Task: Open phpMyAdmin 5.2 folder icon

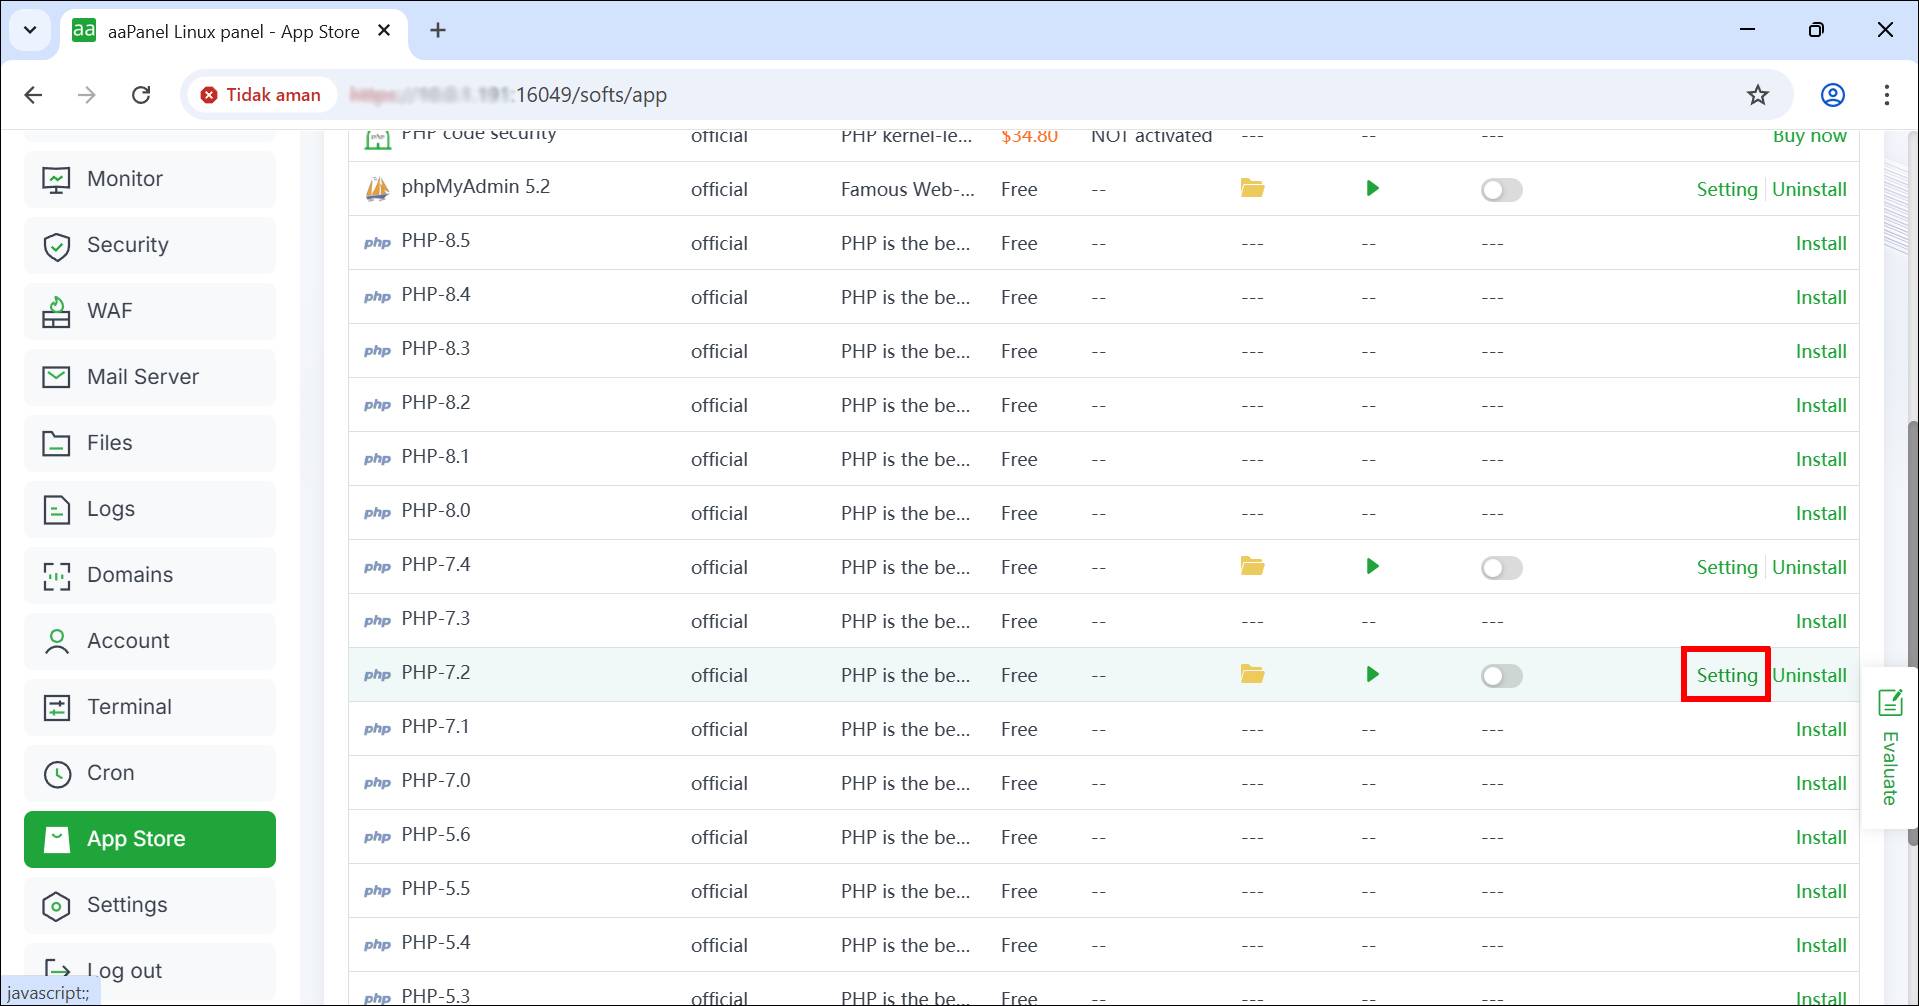Action: [1252, 188]
